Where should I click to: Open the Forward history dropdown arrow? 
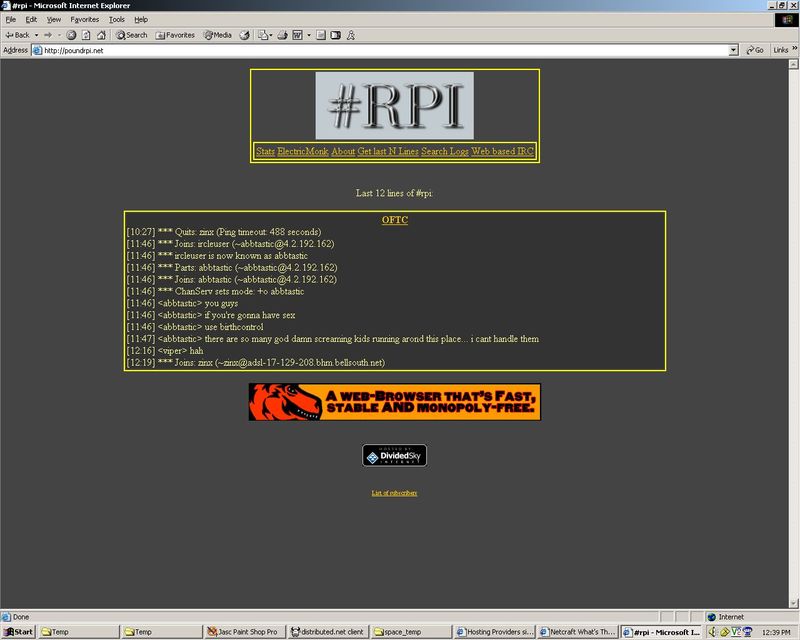pos(59,35)
